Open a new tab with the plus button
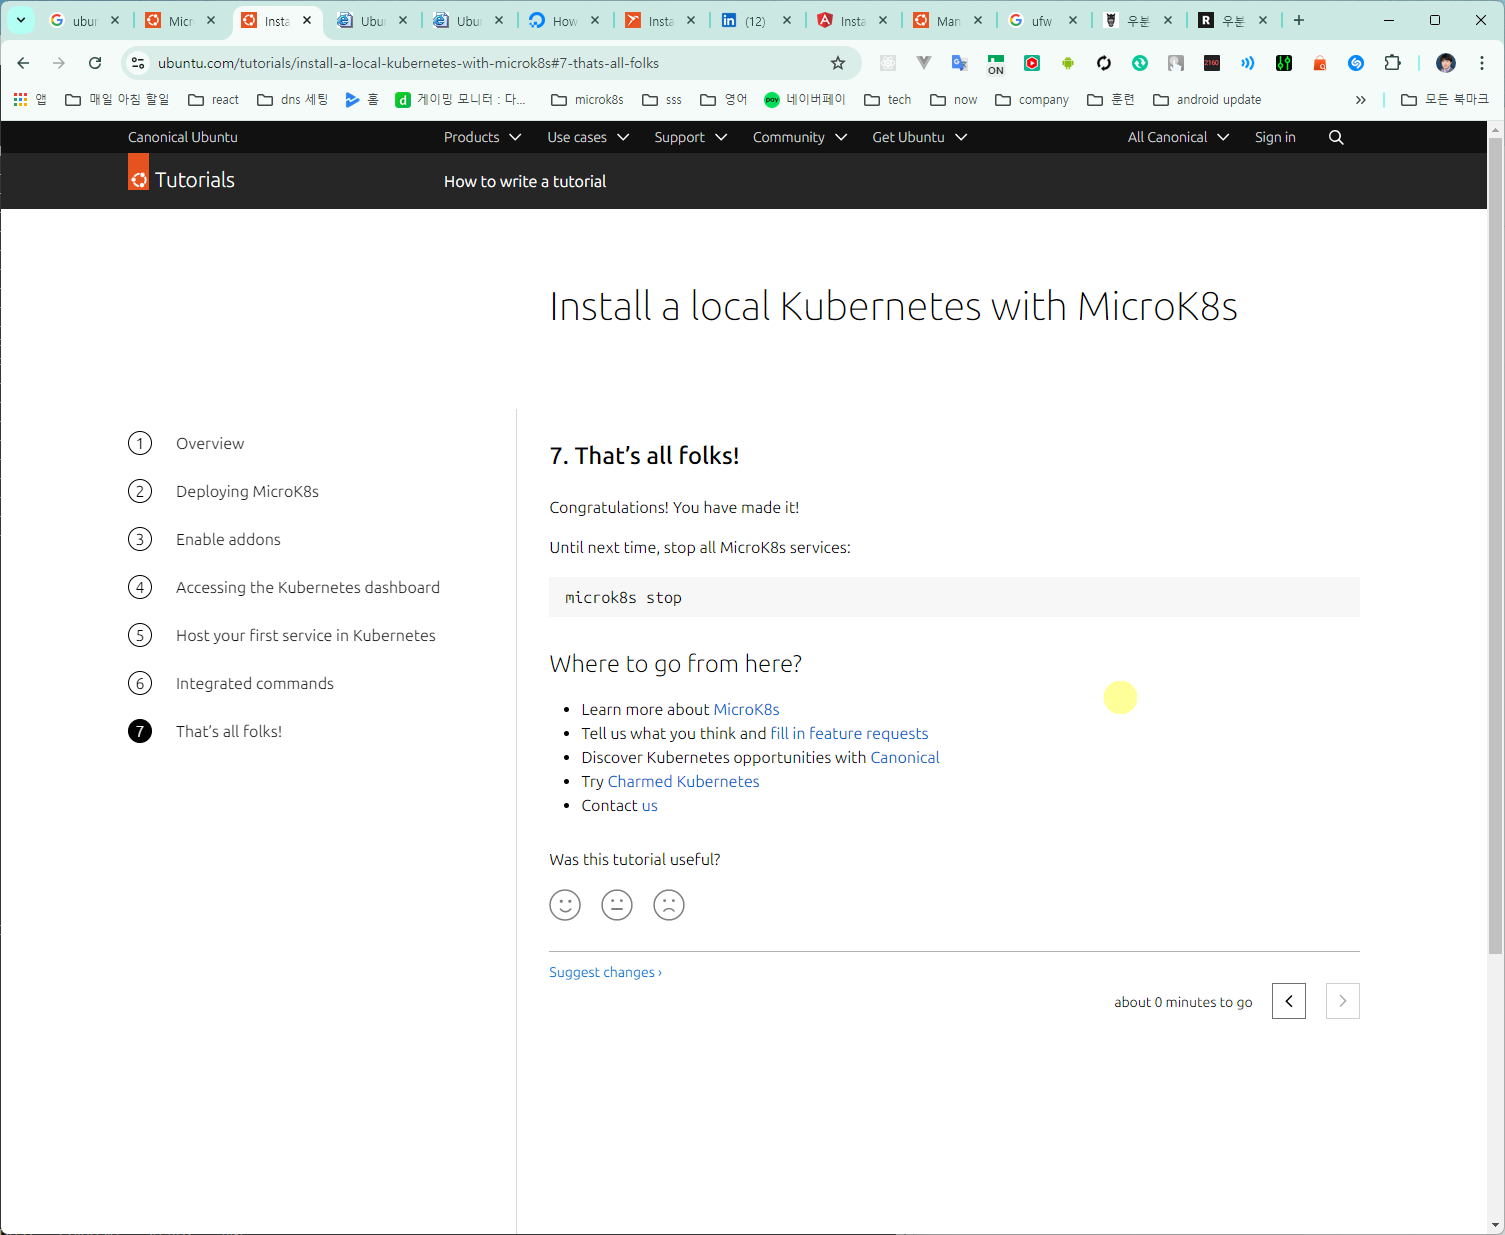Screen dimensions: 1505x1235 pos(1299,20)
